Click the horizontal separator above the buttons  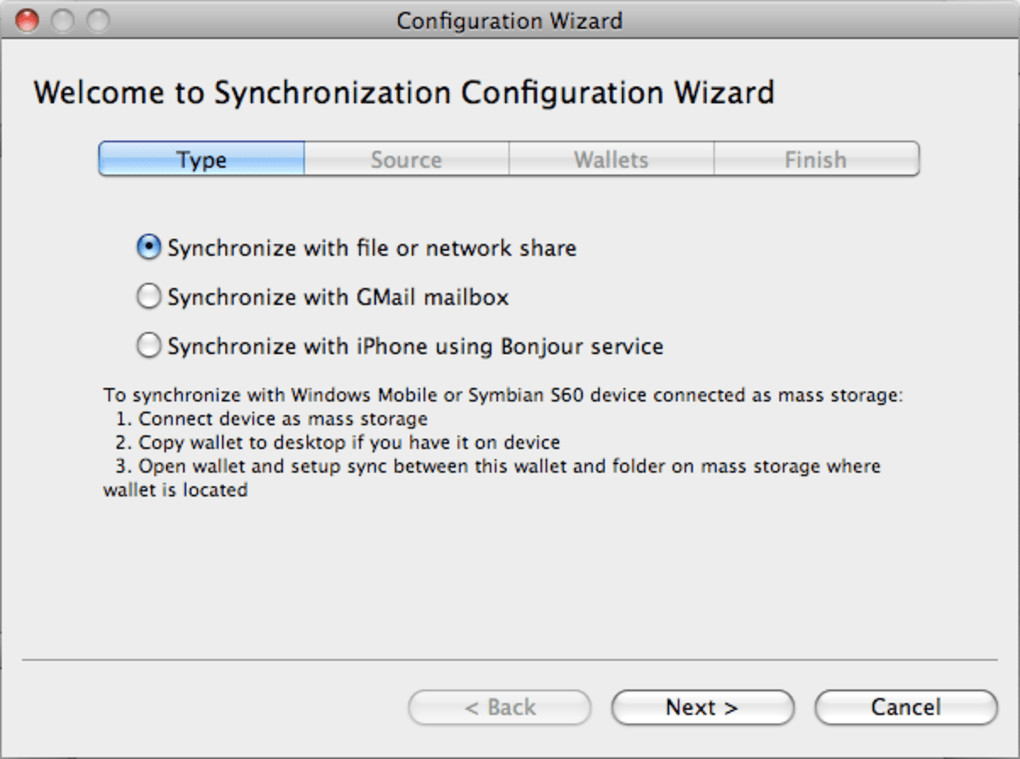pos(509,660)
